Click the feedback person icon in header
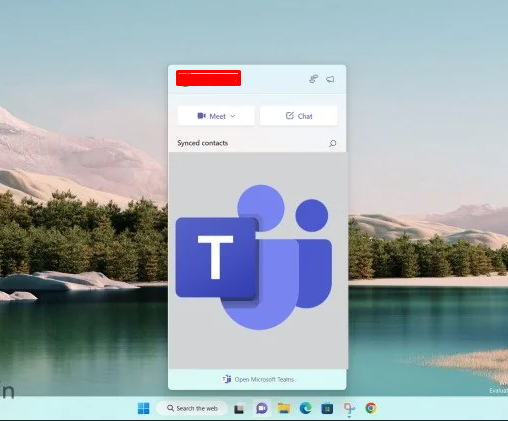The image size is (508, 421). pyautogui.click(x=313, y=79)
